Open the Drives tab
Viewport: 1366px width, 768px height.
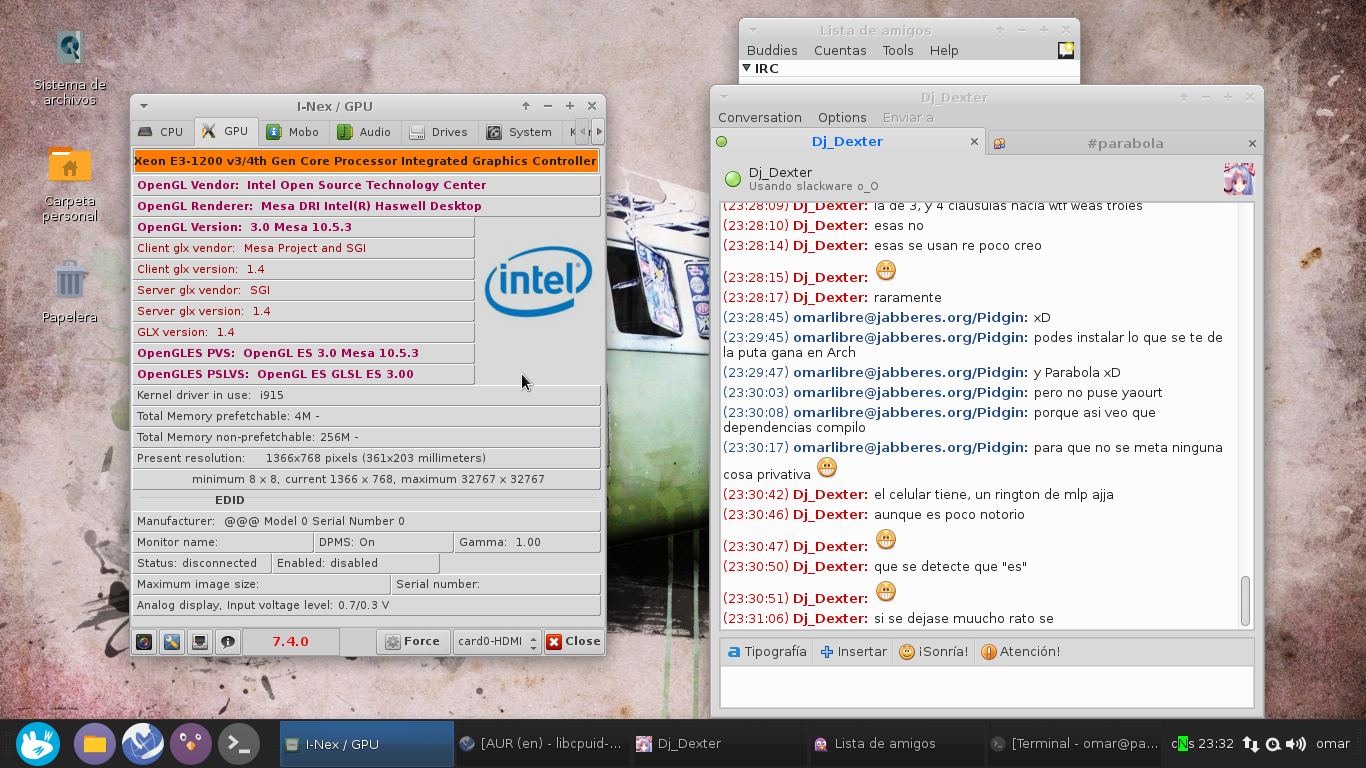tap(438, 132)
